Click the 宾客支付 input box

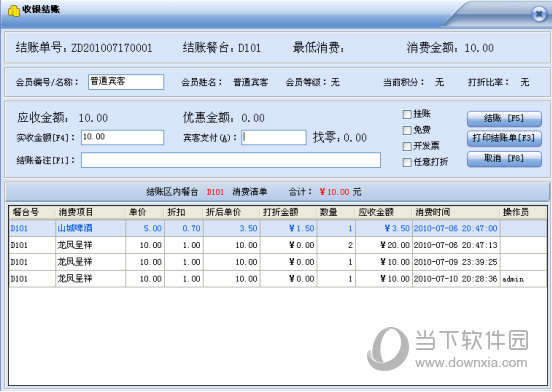pos(274,137)
